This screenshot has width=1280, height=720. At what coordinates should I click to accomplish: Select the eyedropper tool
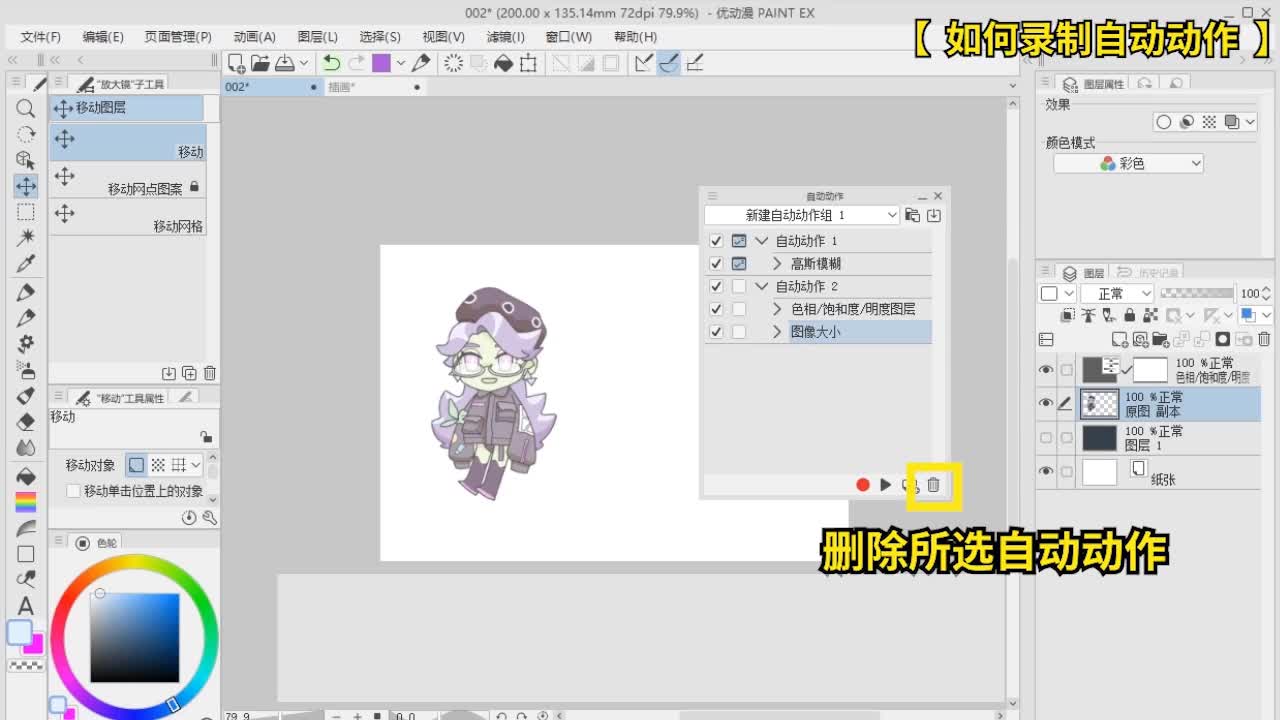coord(26,264)
